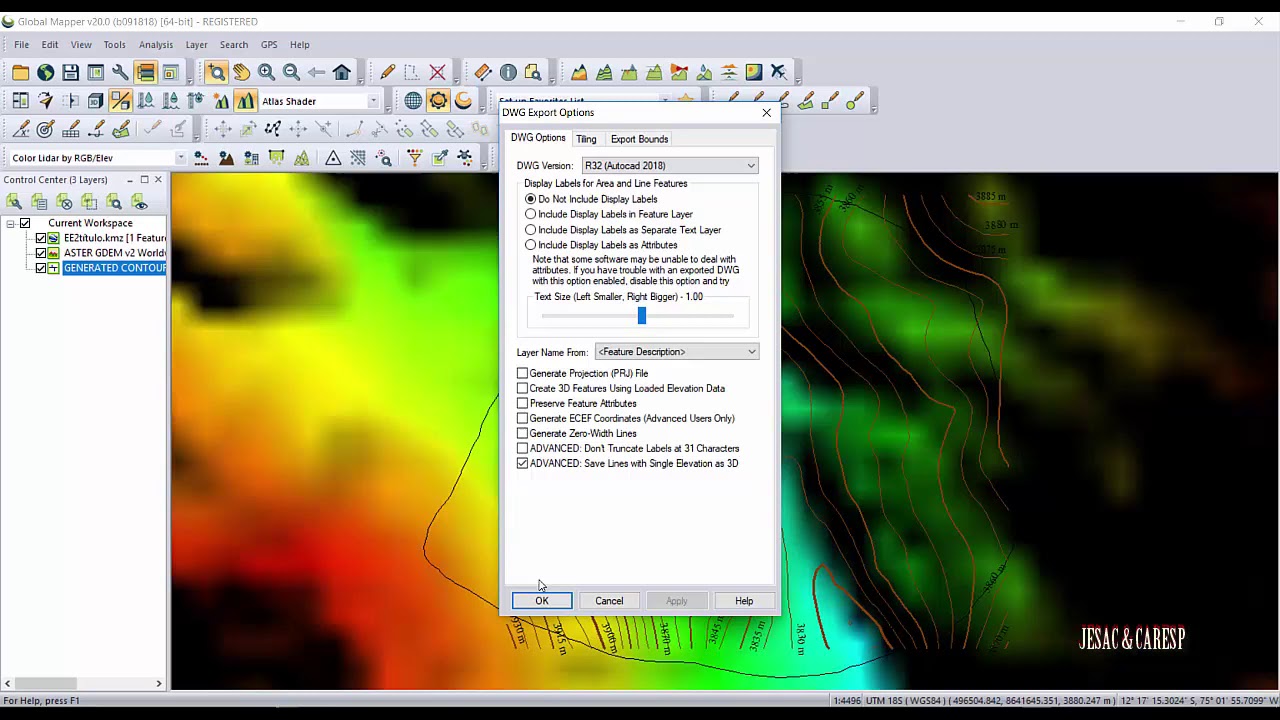Open the DWG Version dropdown
Screen dimensions: 1280x720
pyautogui.click(x=670, y=166)
